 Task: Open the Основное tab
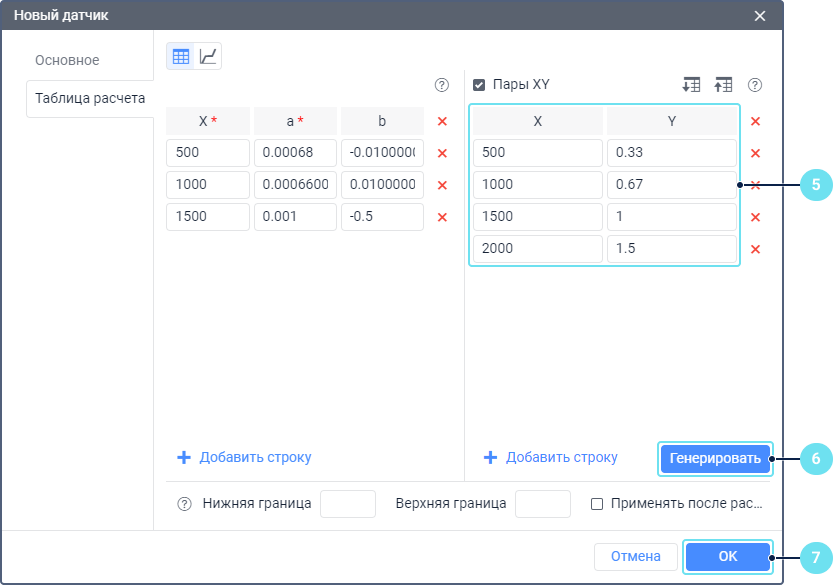pyautogui.click(x=67, y=60)
